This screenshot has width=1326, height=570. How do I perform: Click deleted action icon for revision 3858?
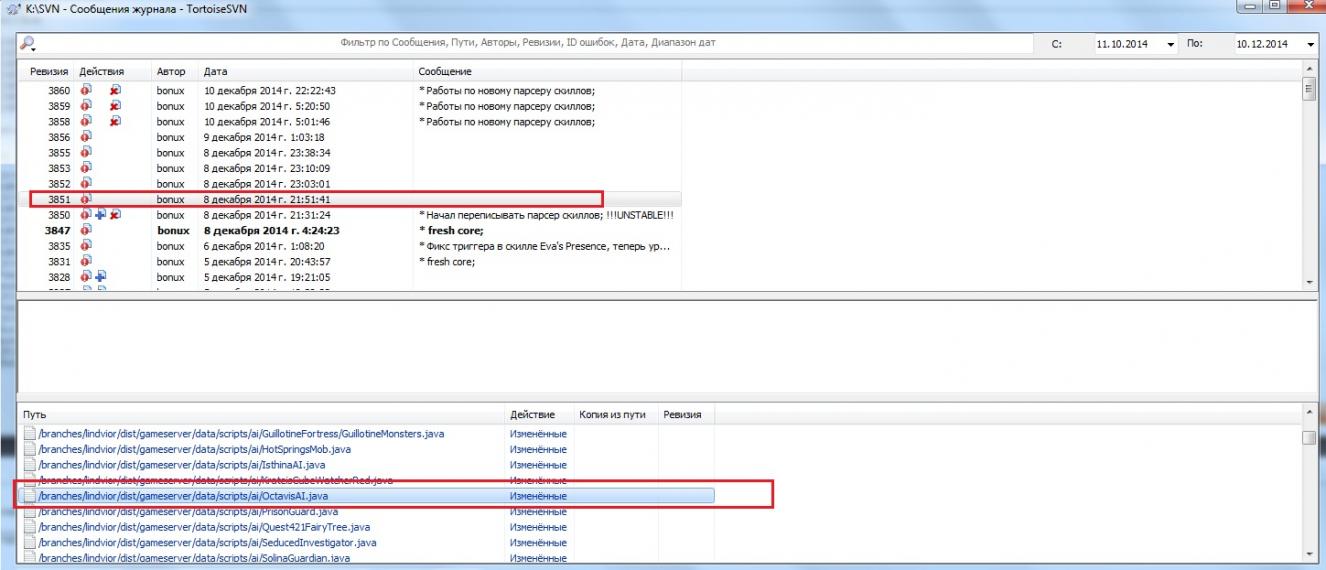tap(115, 122)
